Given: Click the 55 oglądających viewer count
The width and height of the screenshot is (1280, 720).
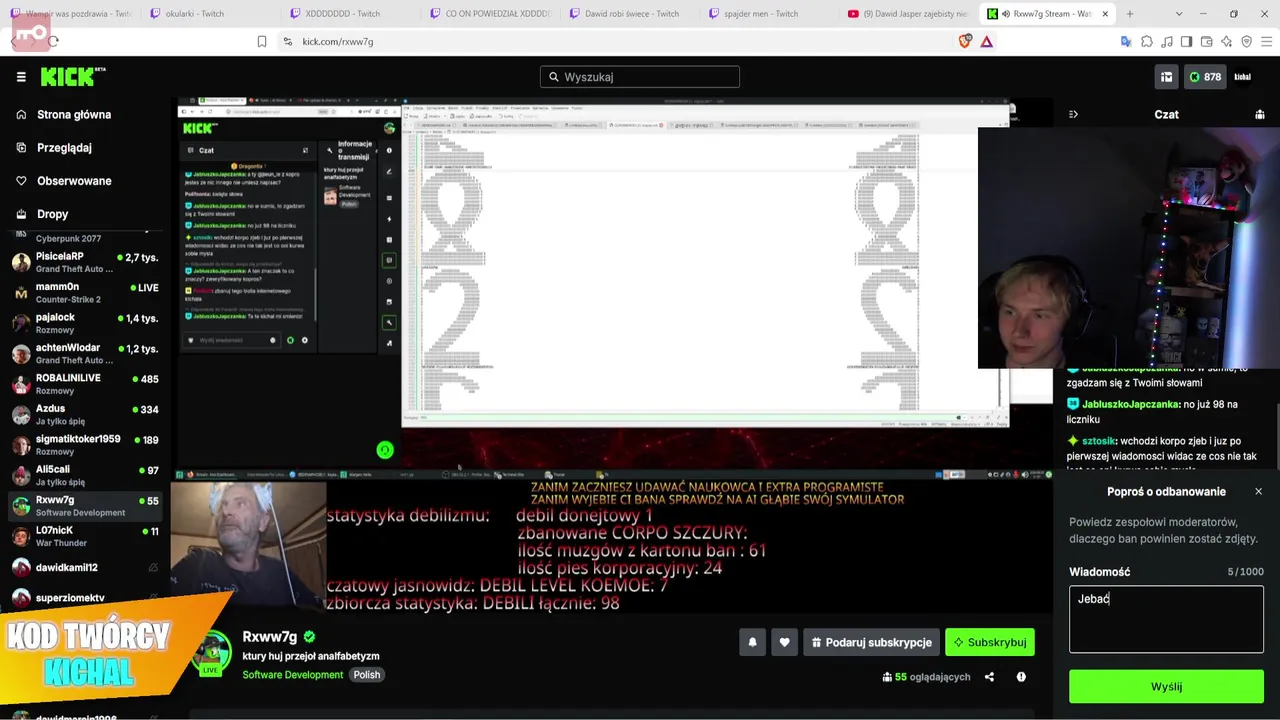Looking at the screenshot, I should coord(926,677).
